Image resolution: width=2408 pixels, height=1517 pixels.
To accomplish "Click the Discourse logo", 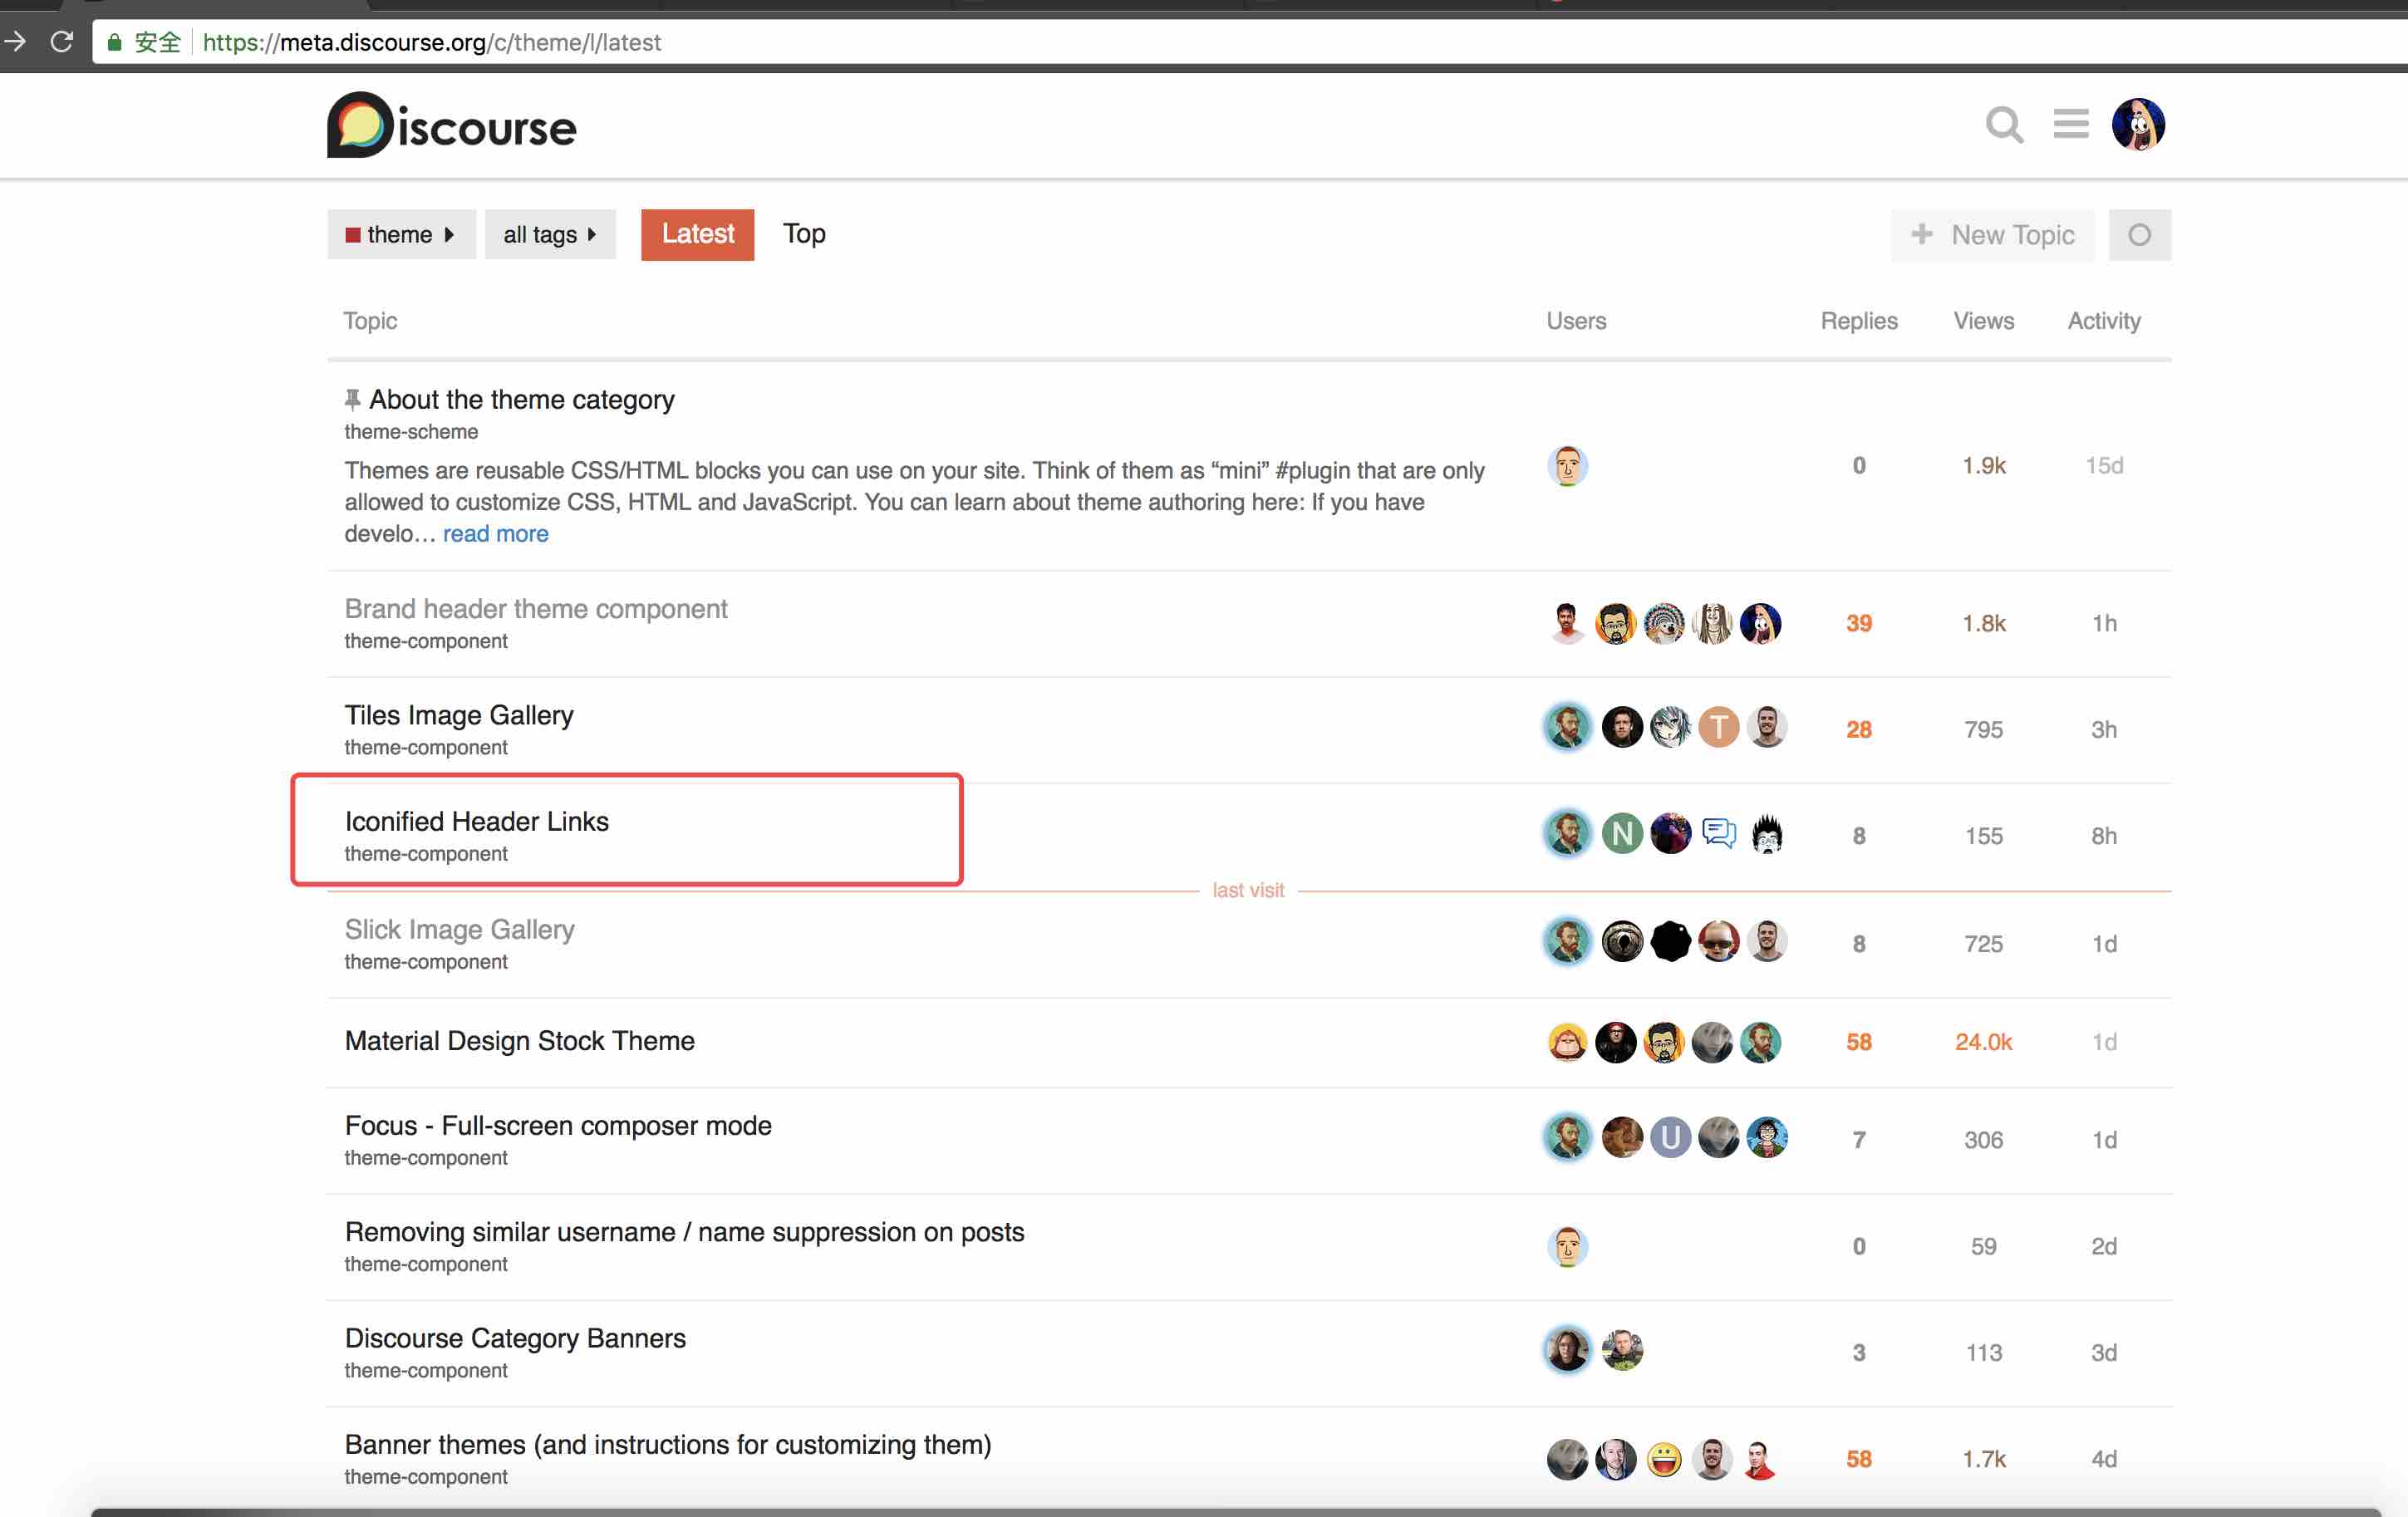I will 451,126.
